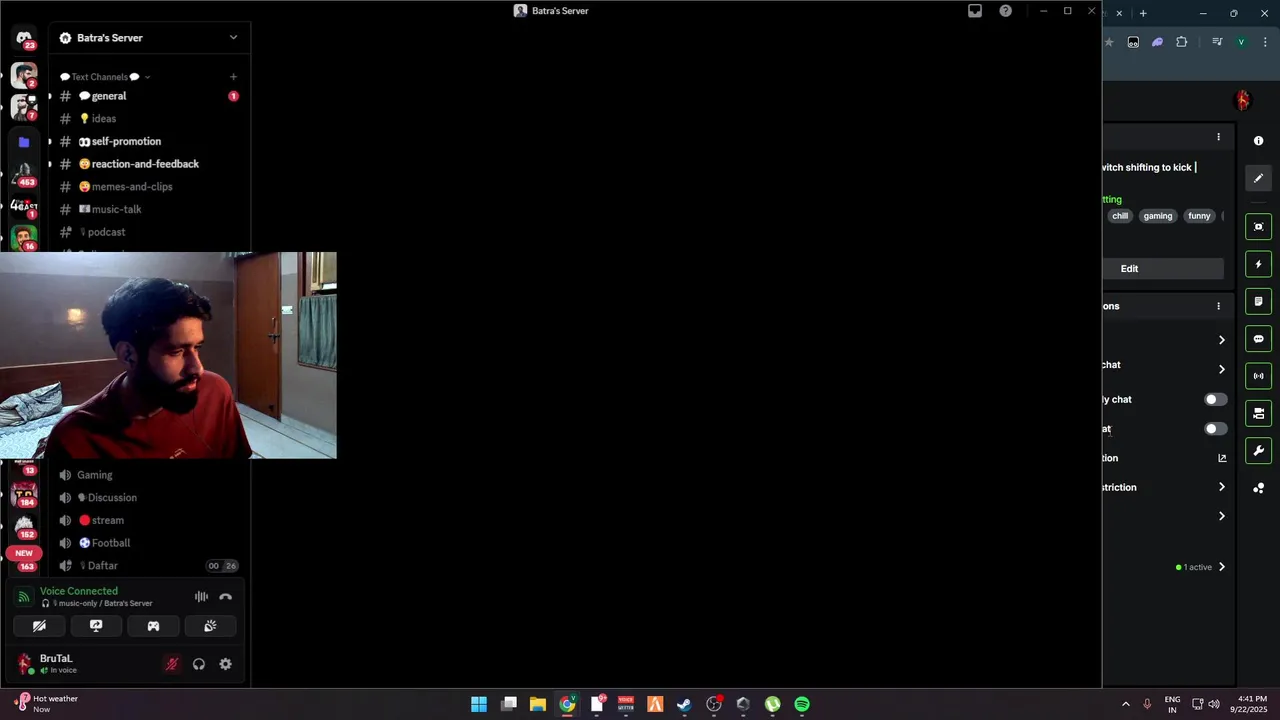This screenshot has height=720, width=1280.
Task: Expand the '1 active' row chevron
Action: tap(1221, 567)
